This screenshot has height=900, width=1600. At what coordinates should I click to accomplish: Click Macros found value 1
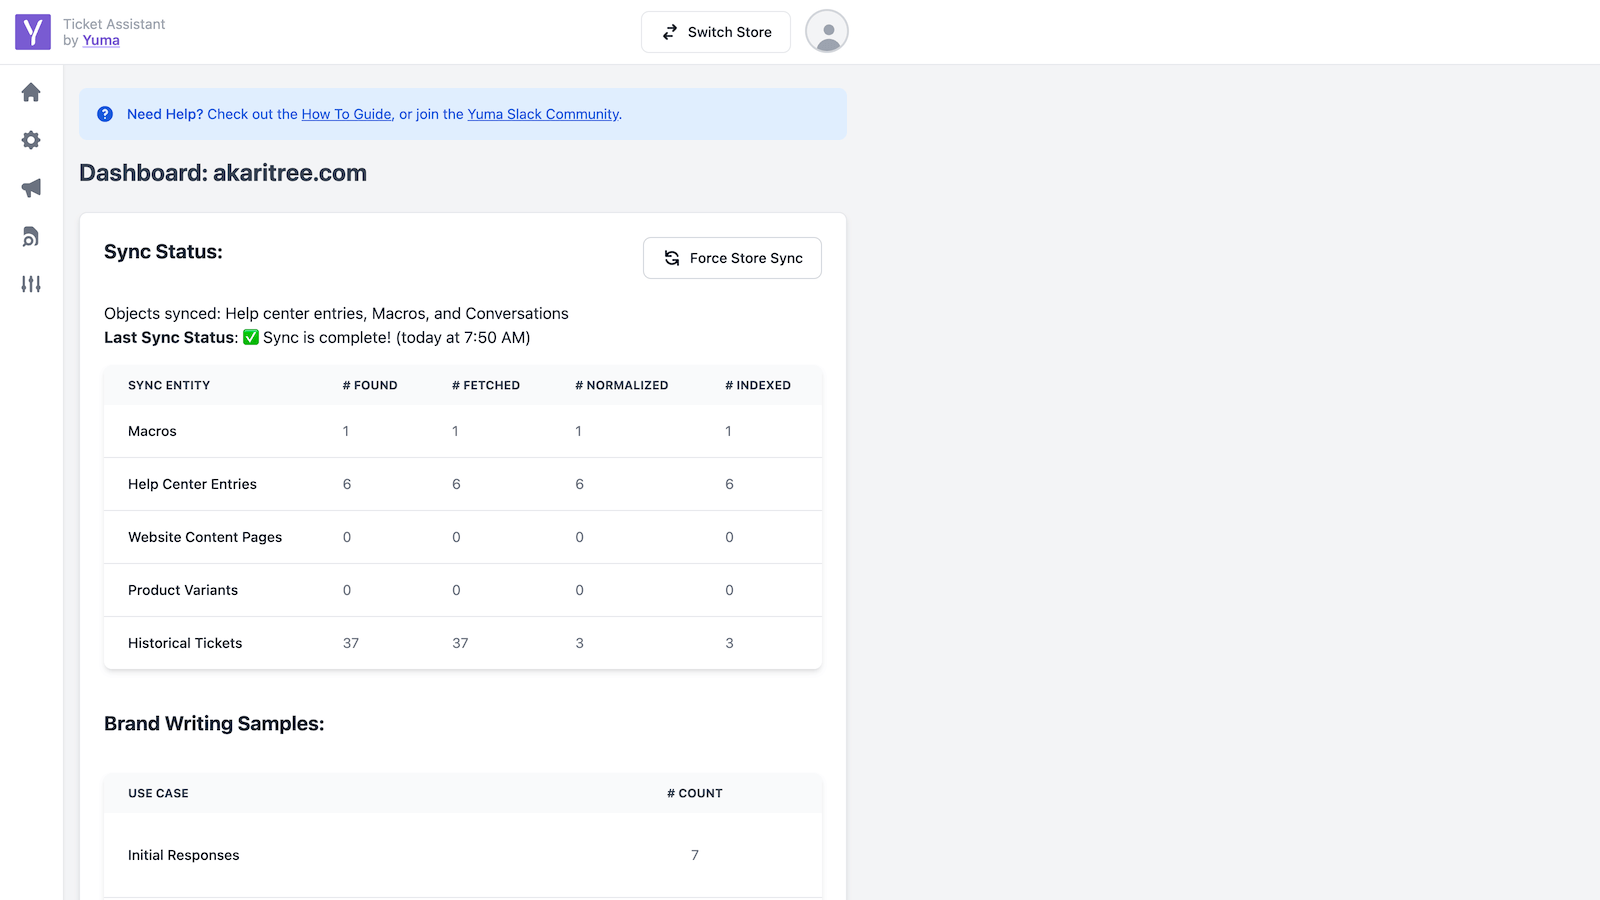click(346, 431)
